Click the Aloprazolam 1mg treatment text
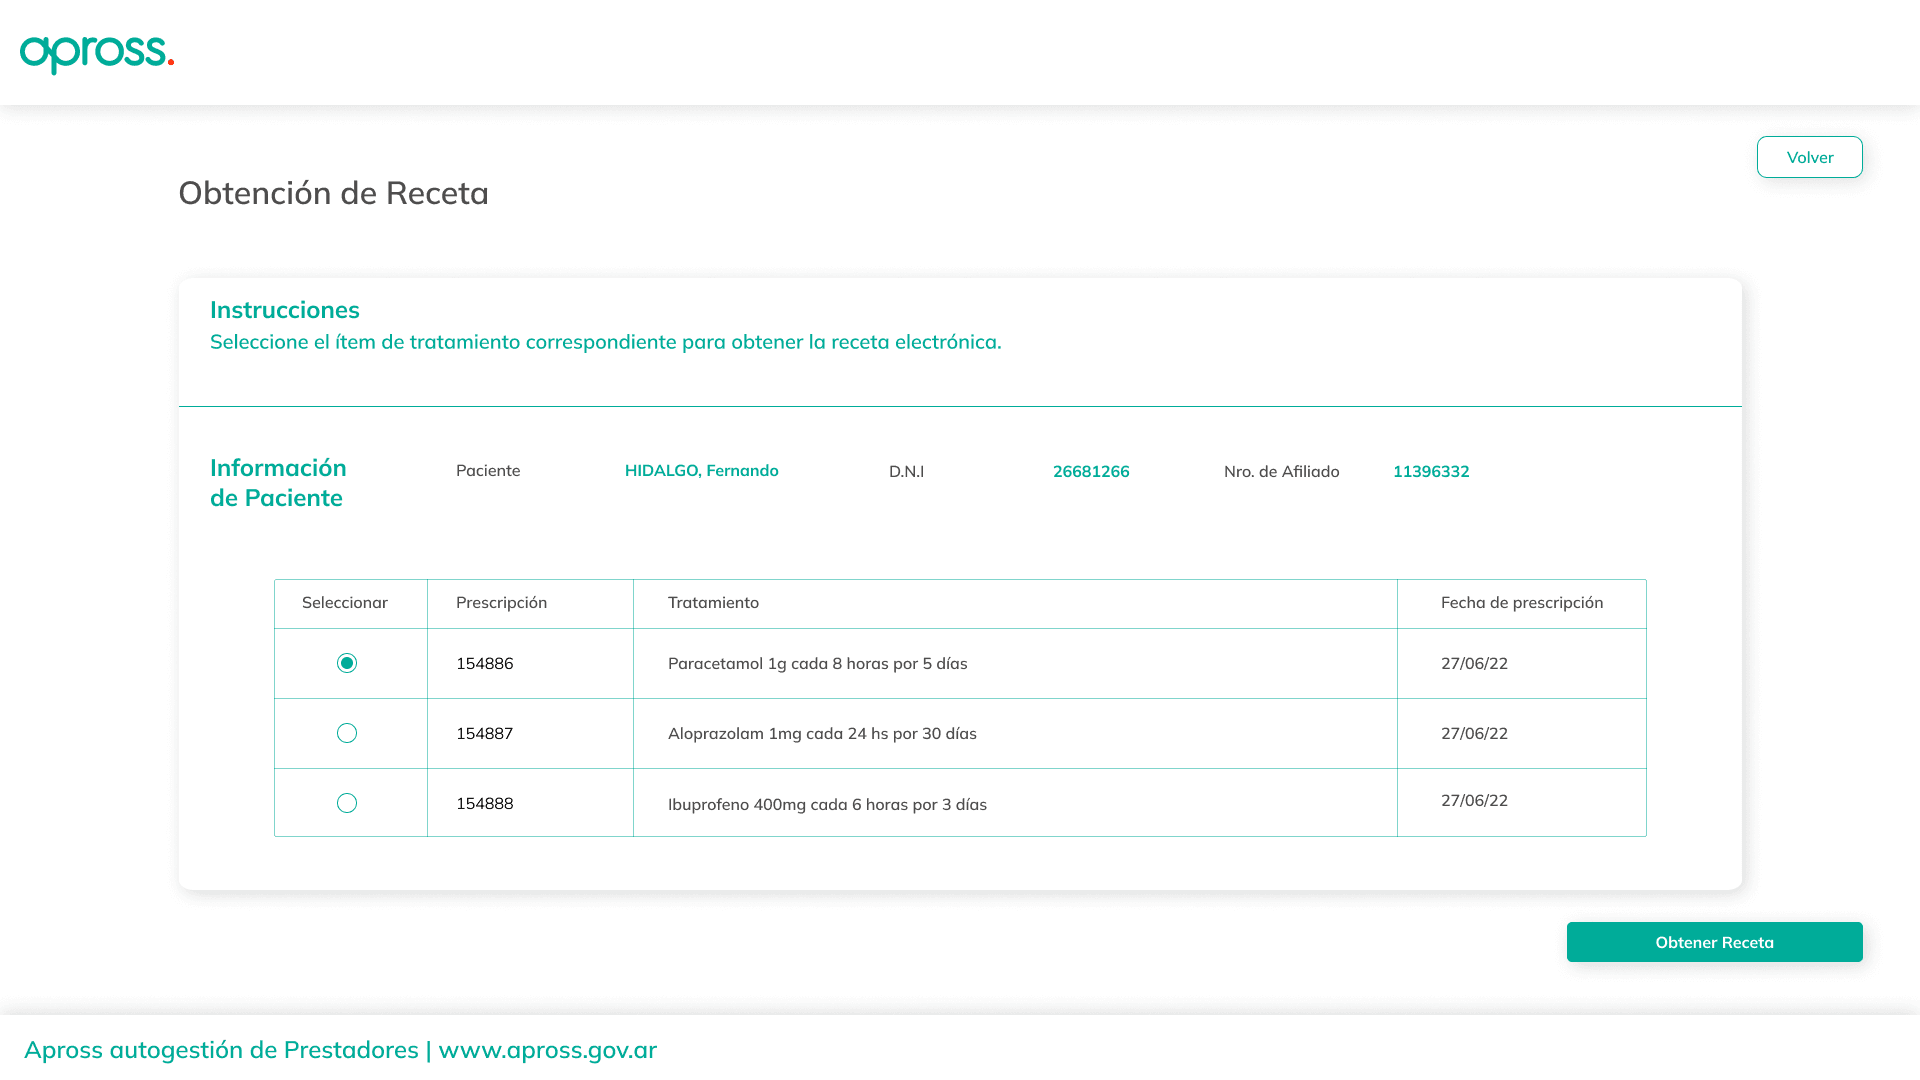 coord(822,733)
